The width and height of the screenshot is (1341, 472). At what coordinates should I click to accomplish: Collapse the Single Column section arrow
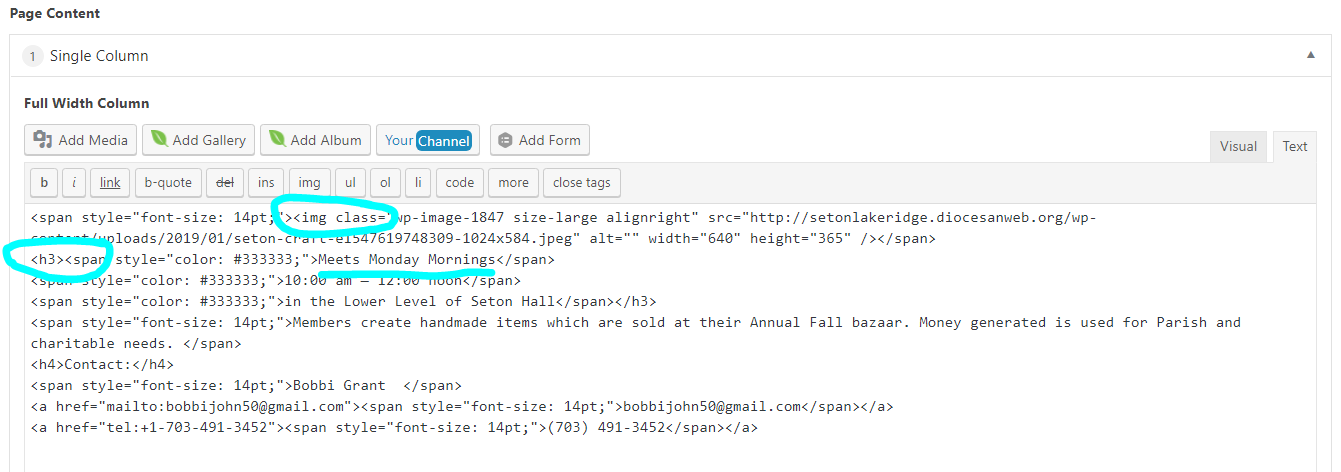tap(1311, 56)
